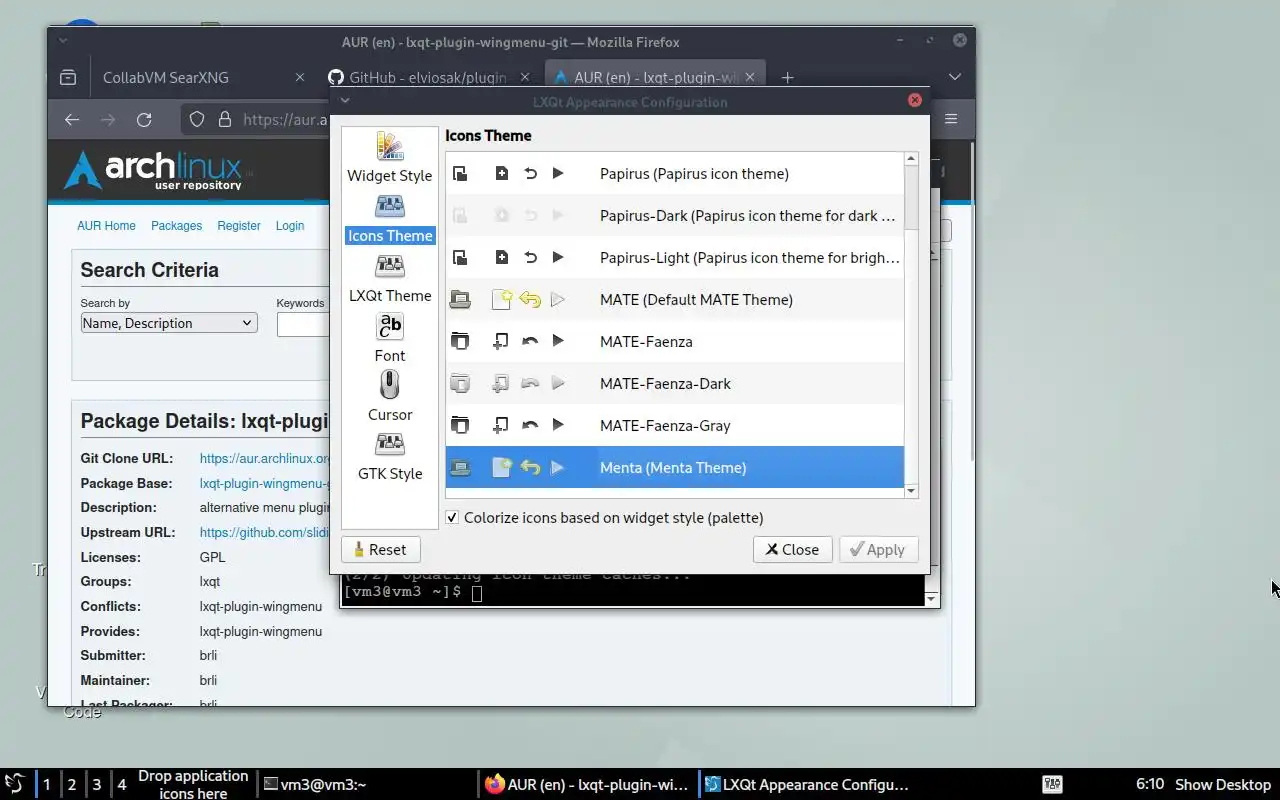Viewport: 1280px width, 800px height.
Task: Click the Keywords search input field
Action: click(x=304, y=324)
